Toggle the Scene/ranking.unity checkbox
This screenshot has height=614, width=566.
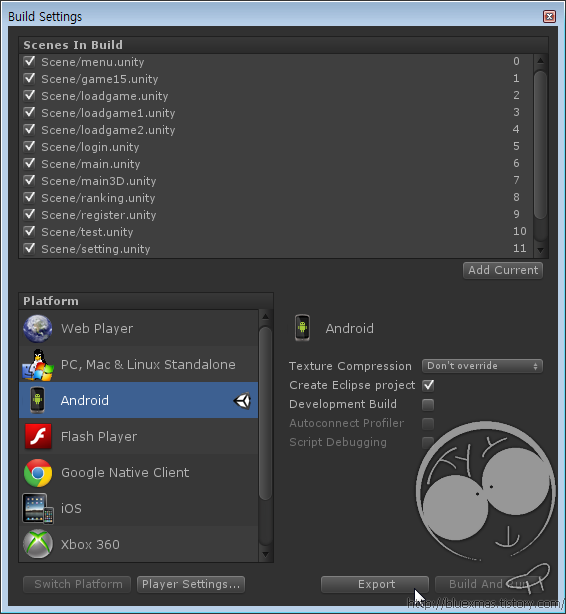pyautogui.click(x=29, y=197)
